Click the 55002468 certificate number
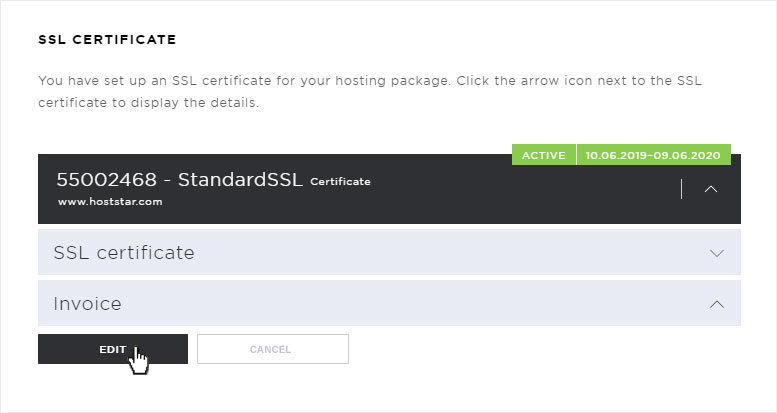Image resolution: width=777 pixels, height=413 pixels. click(x=107, y=179)
